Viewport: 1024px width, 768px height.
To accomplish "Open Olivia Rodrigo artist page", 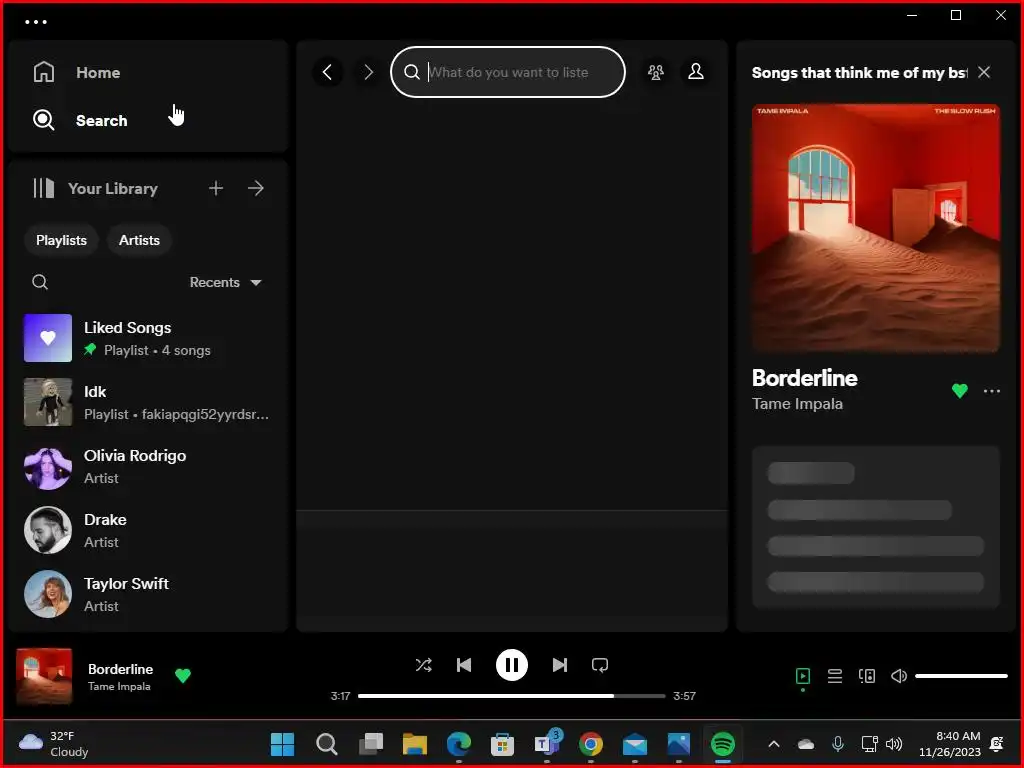I will [148, 466].
